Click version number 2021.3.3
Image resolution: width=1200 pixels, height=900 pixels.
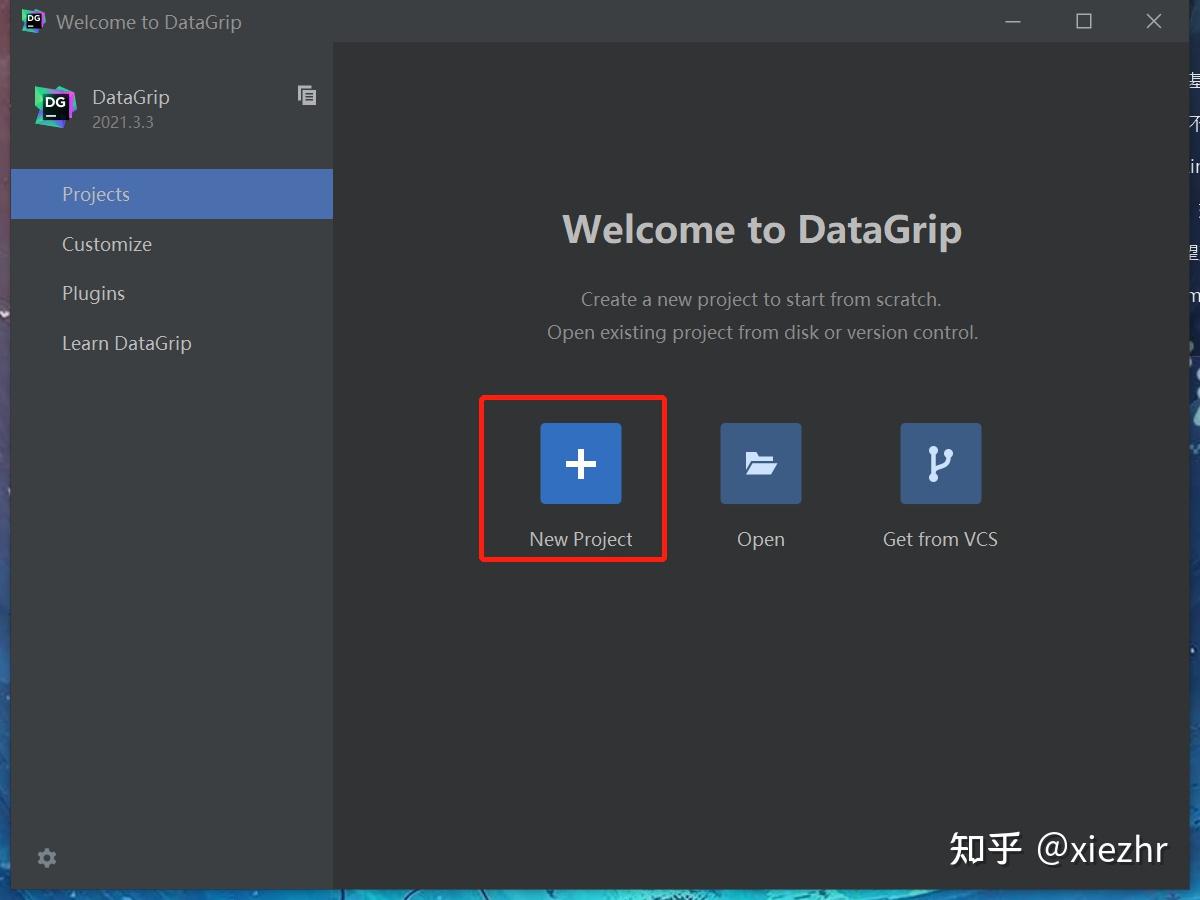(x=123, y=123)
